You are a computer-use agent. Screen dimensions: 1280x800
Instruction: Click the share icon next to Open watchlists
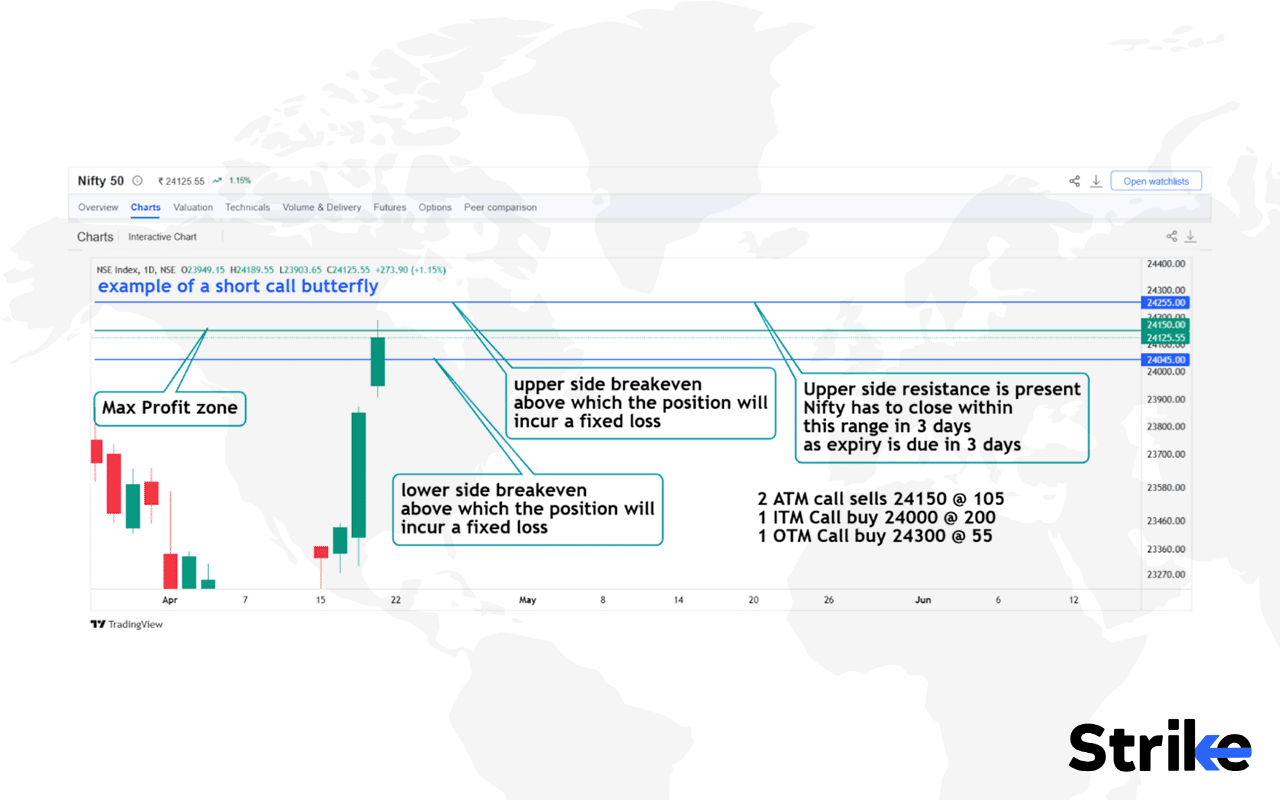[1074, 181]
